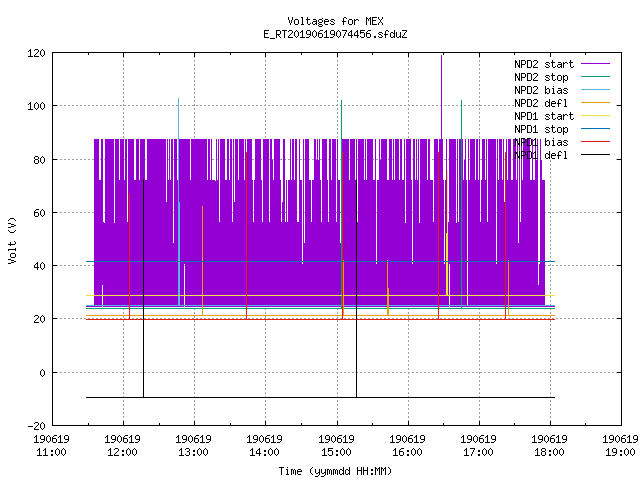Click the black NPD1 defl spike after 15:00
This screenshot has height=480, width=640.
click(x=356, y=288)
